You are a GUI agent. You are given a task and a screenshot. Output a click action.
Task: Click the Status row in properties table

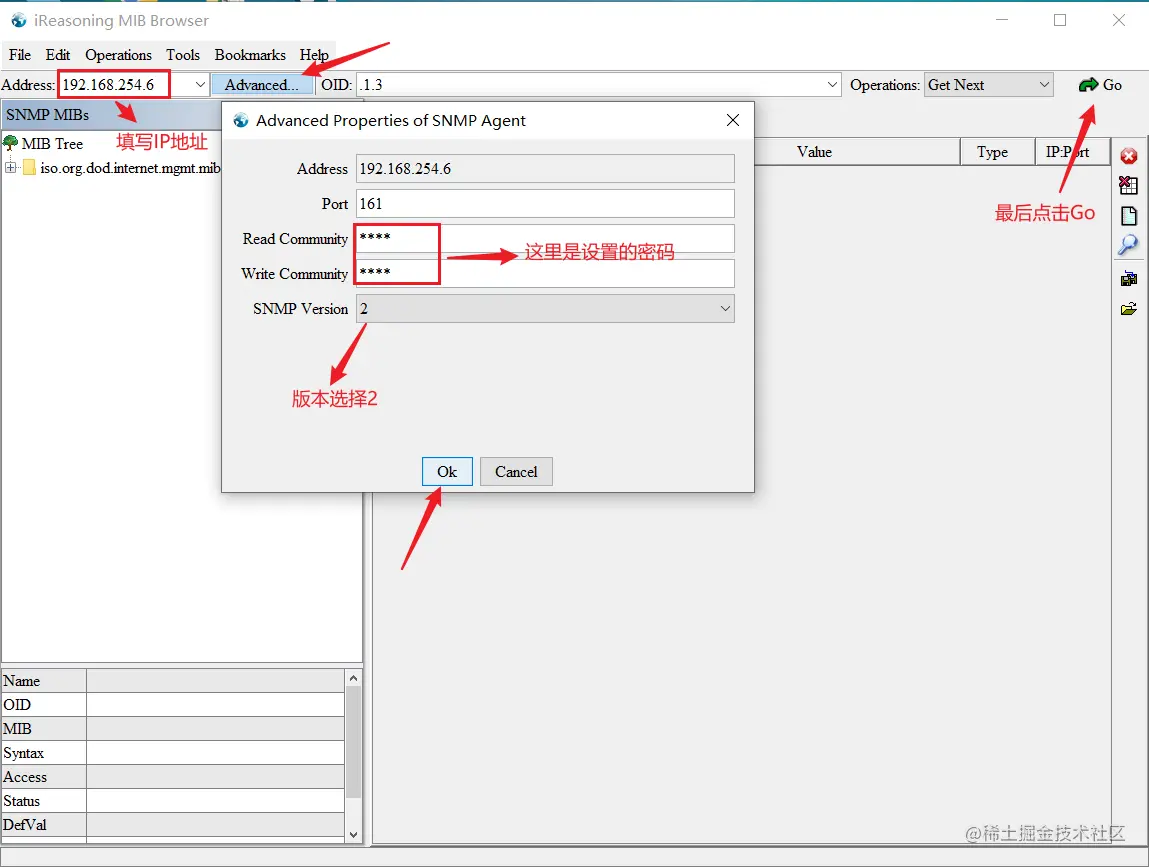[173, 801]
